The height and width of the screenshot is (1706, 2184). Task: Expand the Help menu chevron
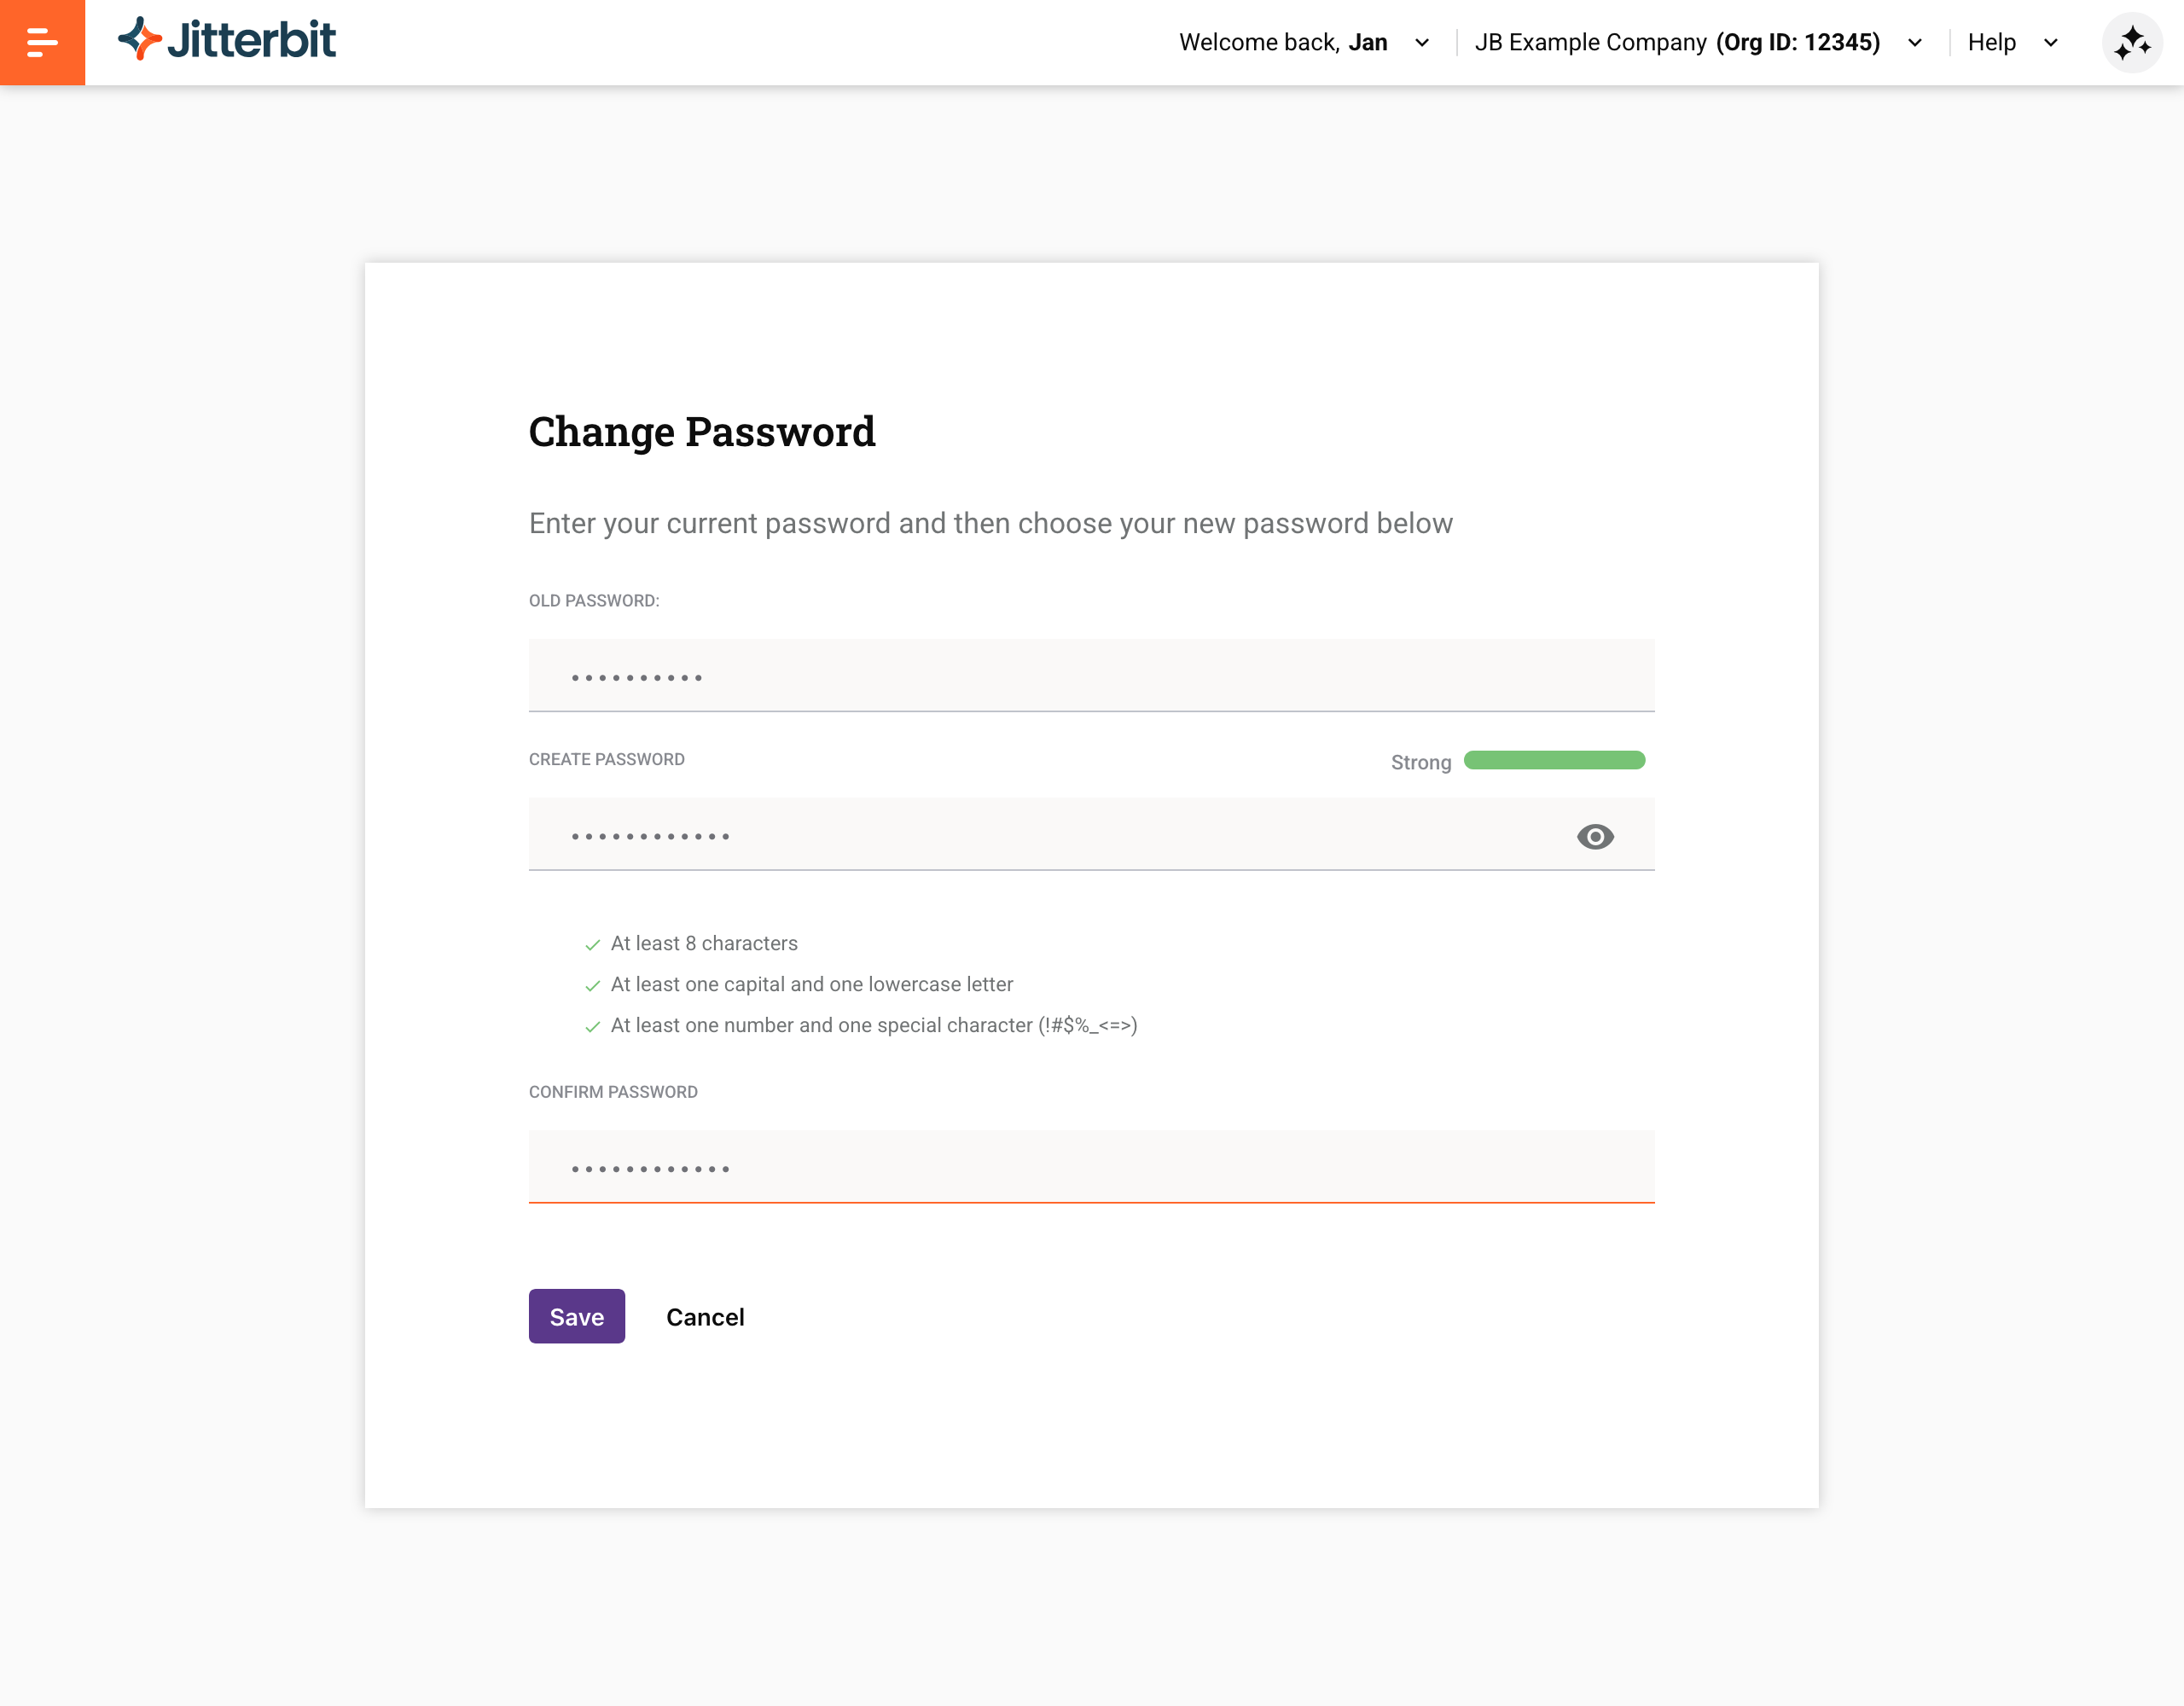tap(2051, 43)
